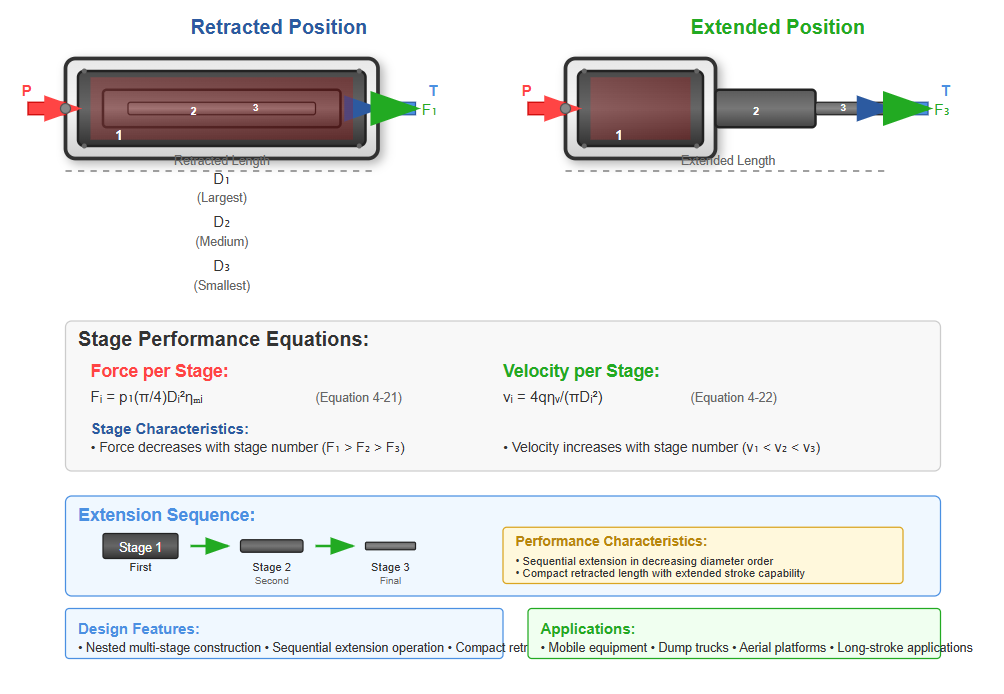Click the Equation 4-21 reference label
This screenshot has width=1004, height=694.
(x=358, y=398)
